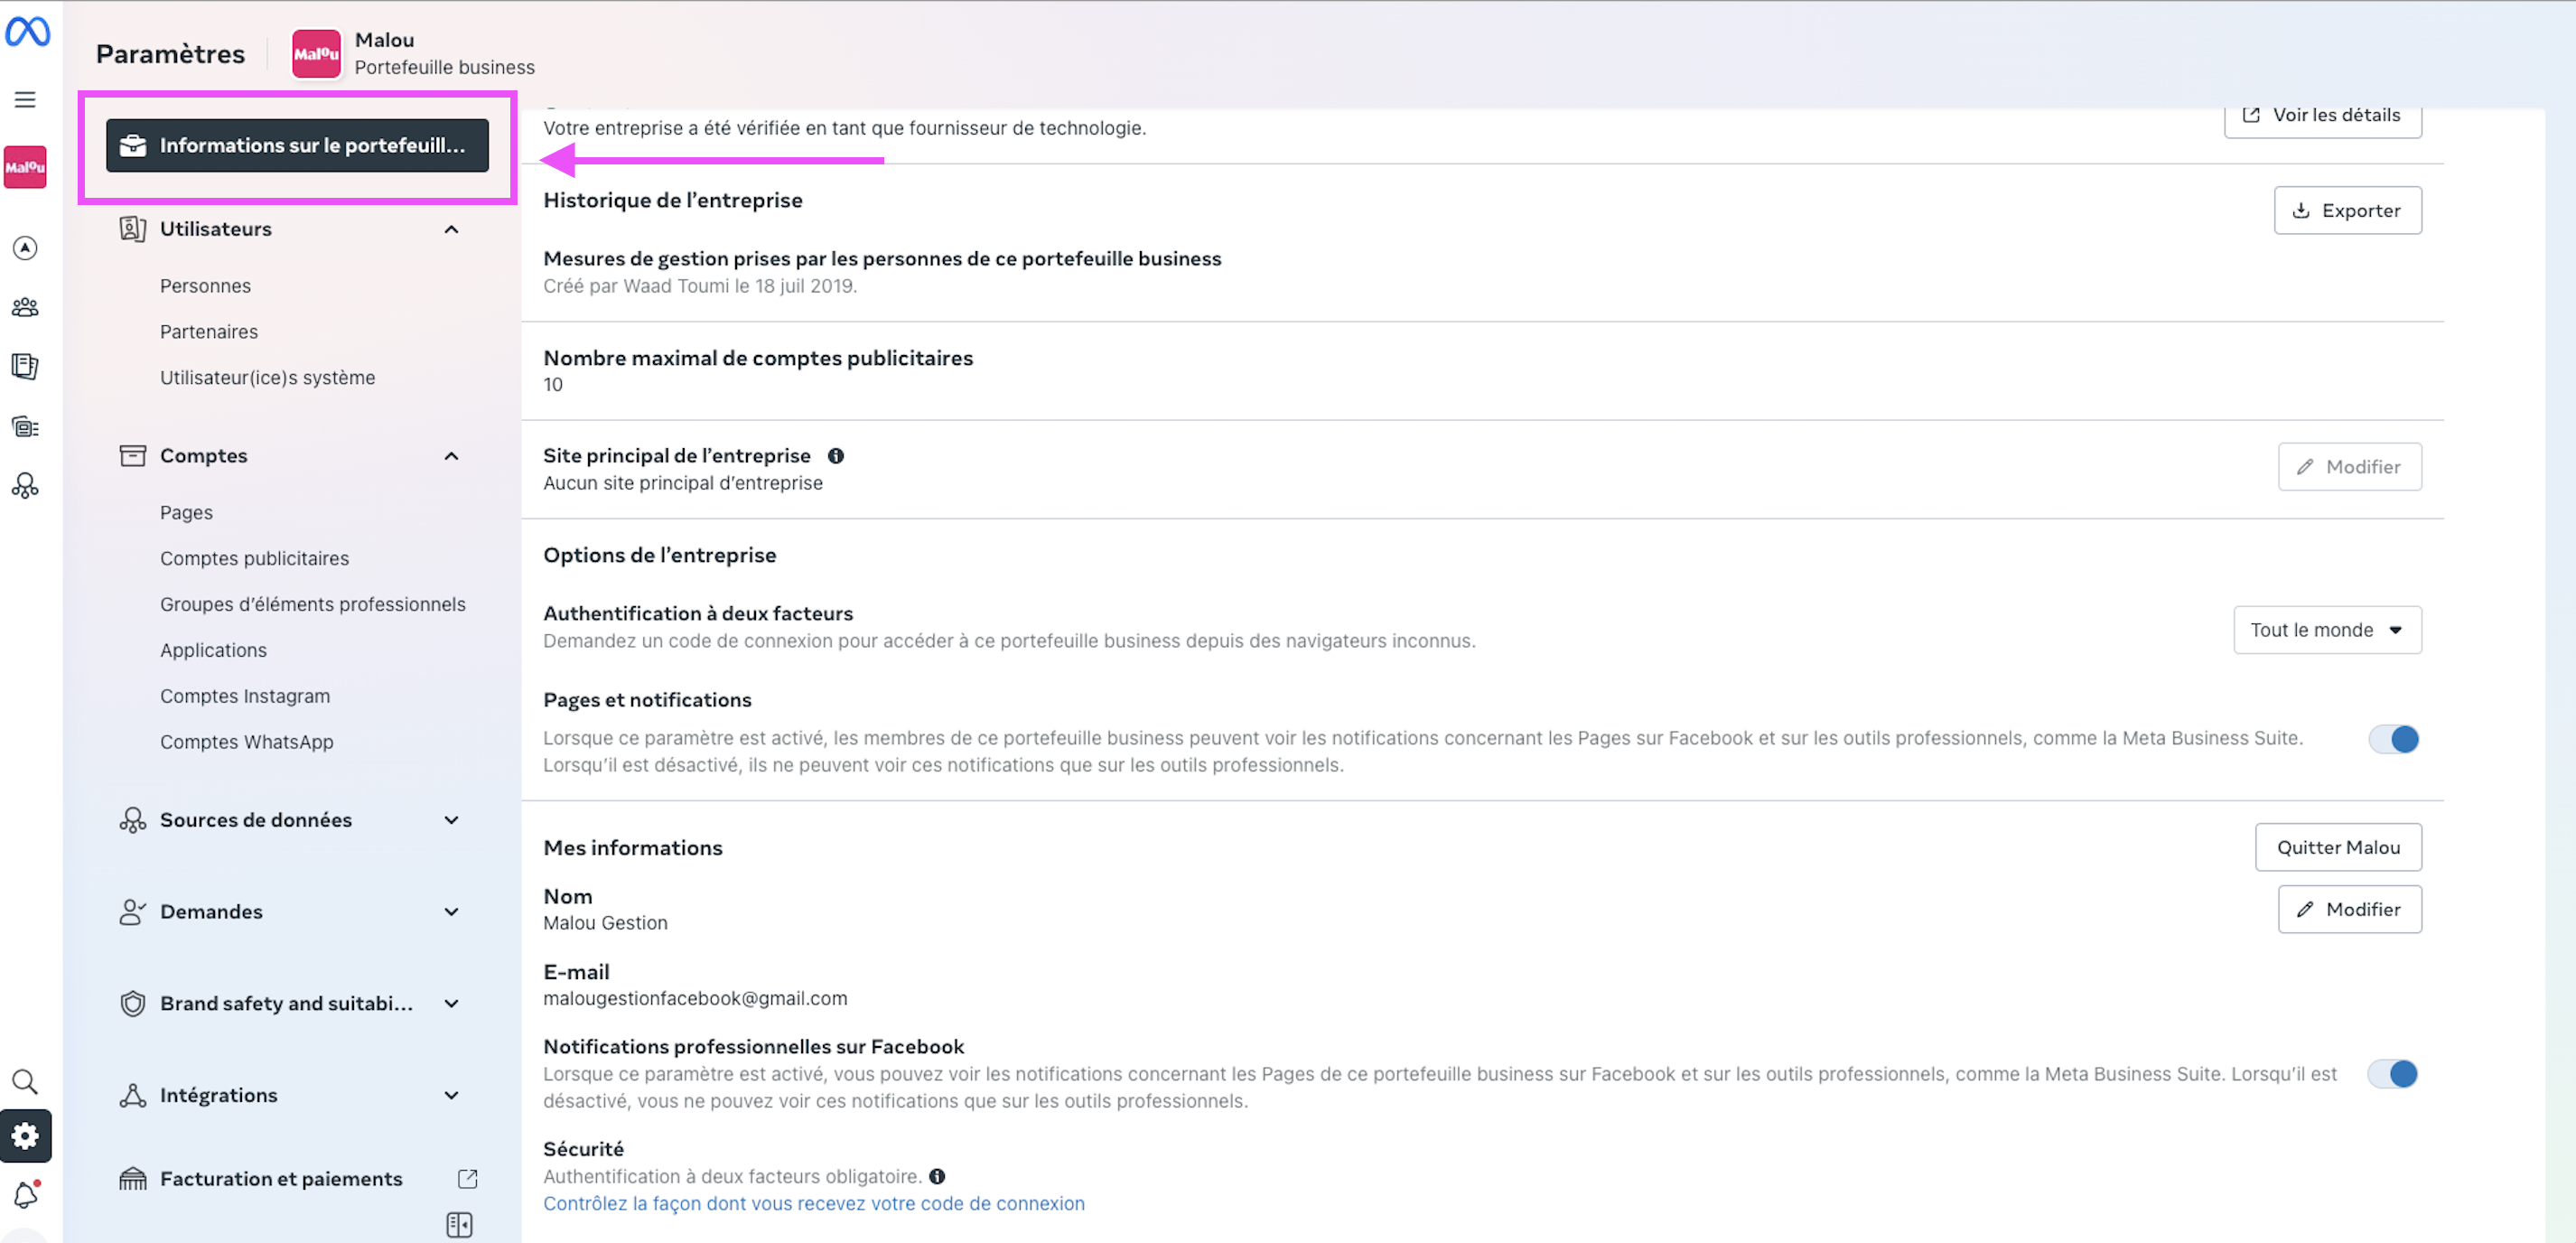Expand the Brand safety and suitability chevron
Viewport: 2576px width, 1243px height.
(451, 1003)
